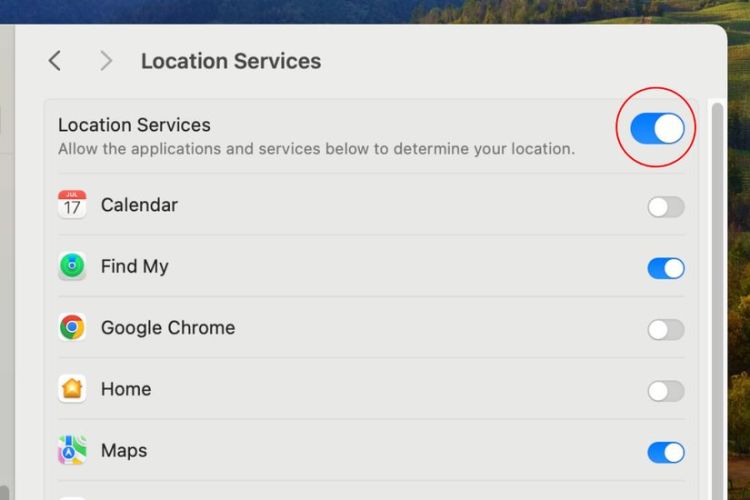Click the Maps app icon
The height and width of the screenshot is (500, 750).
(72, 450)
